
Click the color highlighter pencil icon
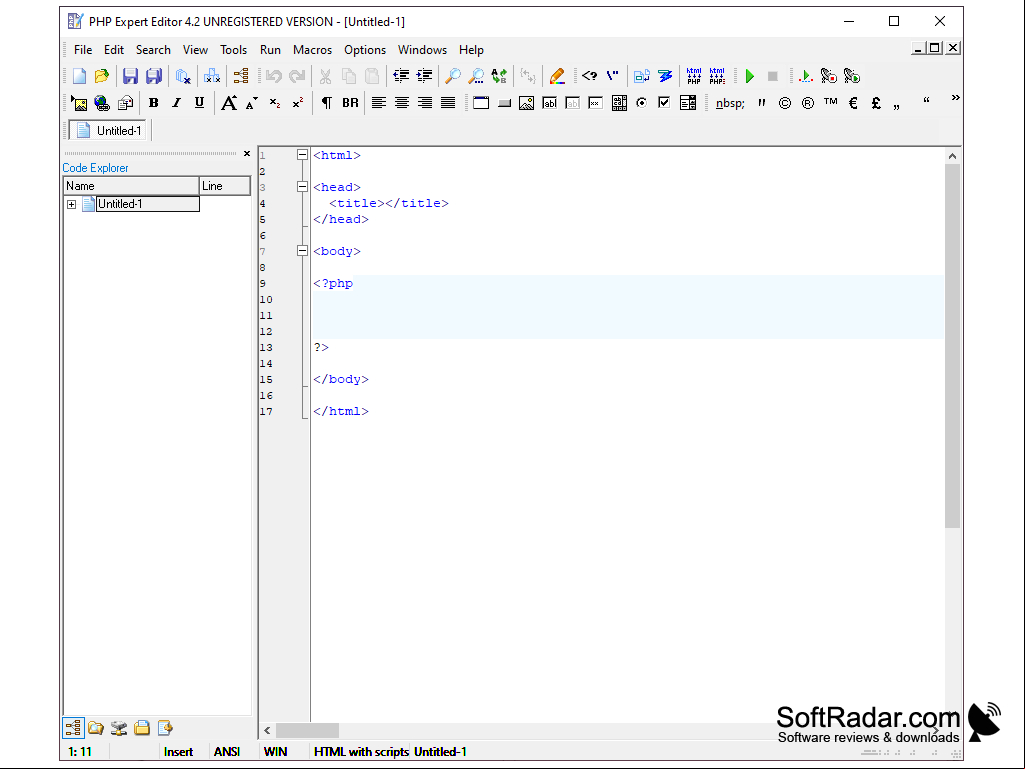click(557, 77)
